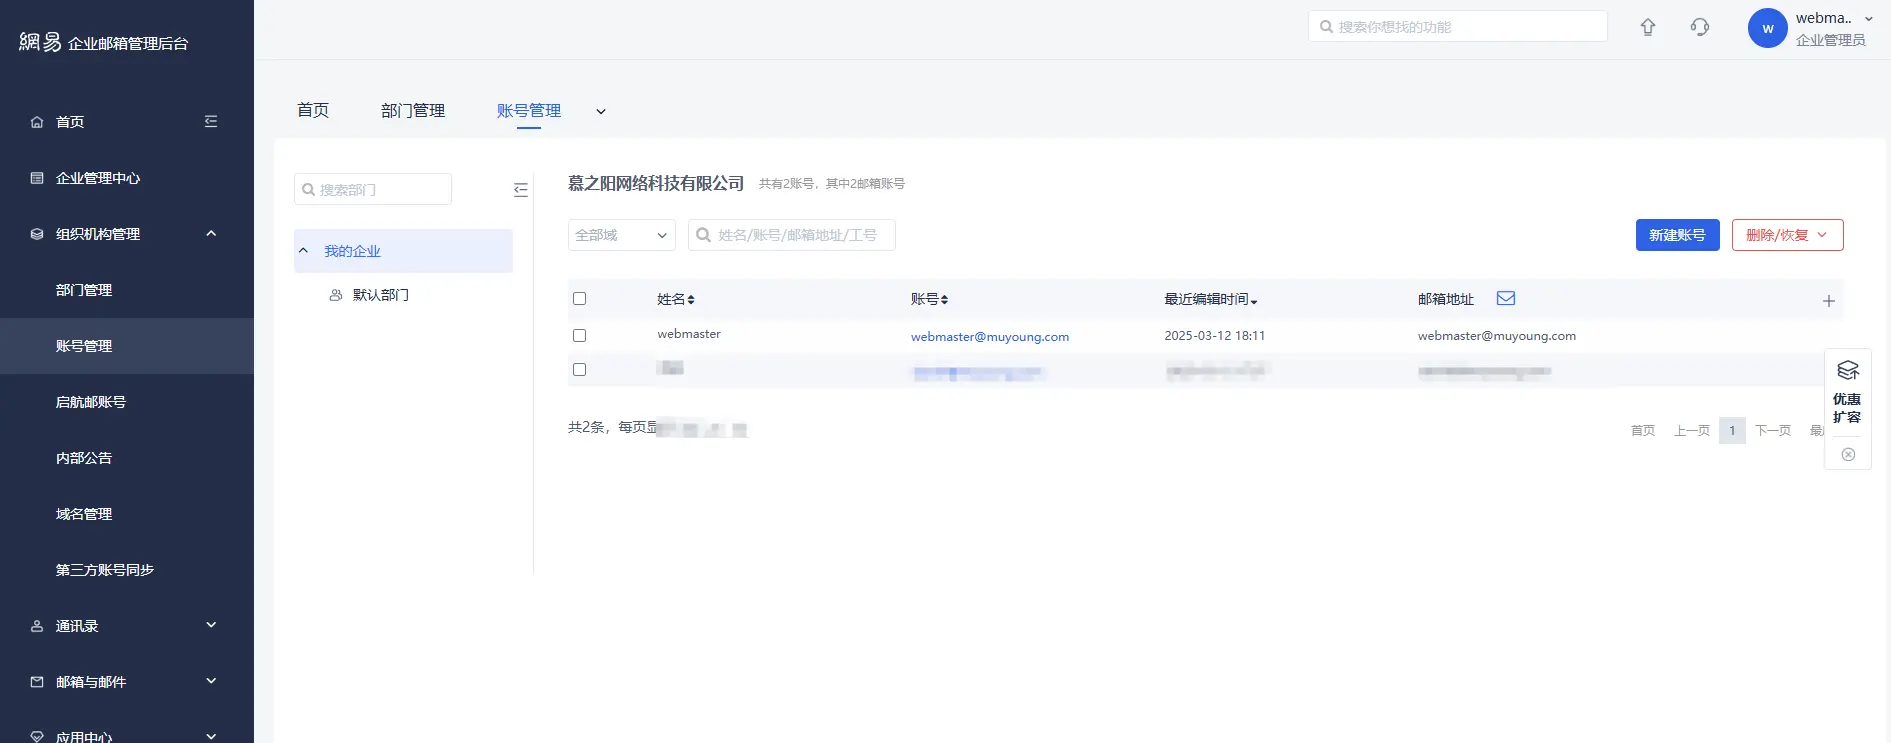Open the 全部域 domain dropdown

pyautogui.click(x=621, y=235)
